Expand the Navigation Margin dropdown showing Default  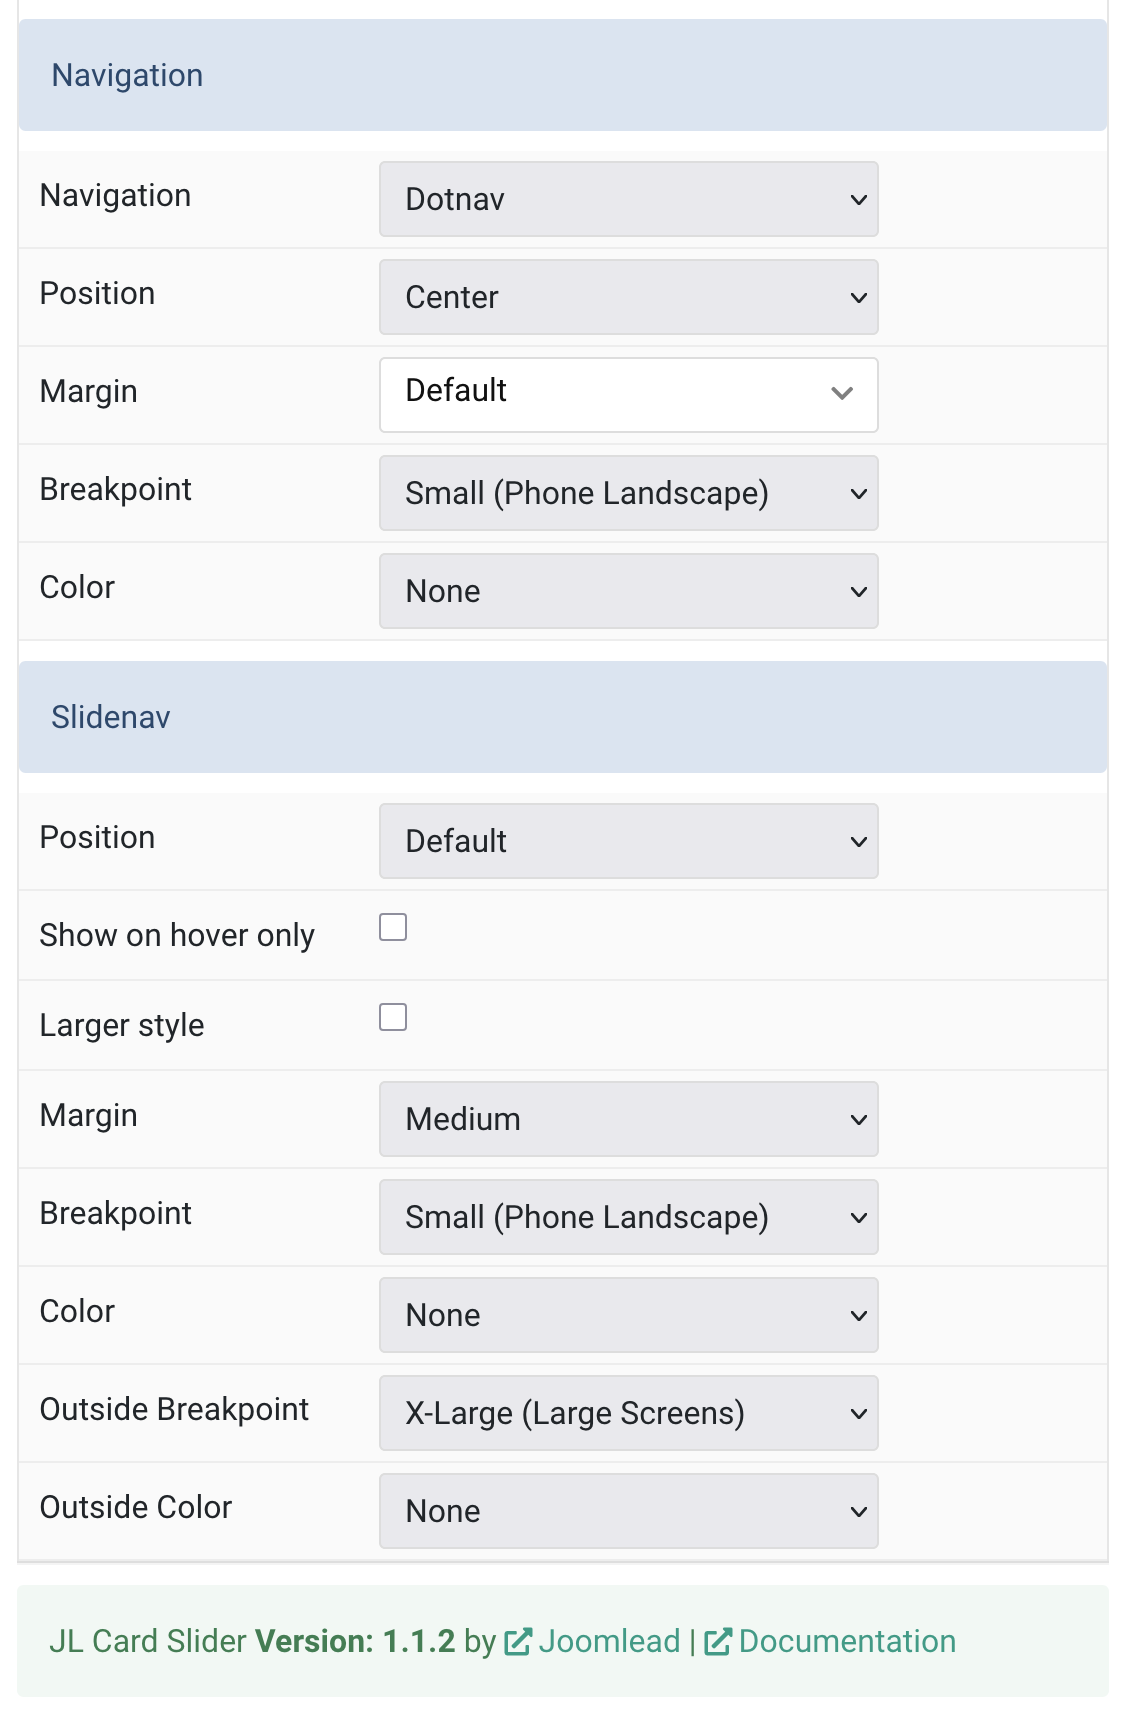(628, 395)
